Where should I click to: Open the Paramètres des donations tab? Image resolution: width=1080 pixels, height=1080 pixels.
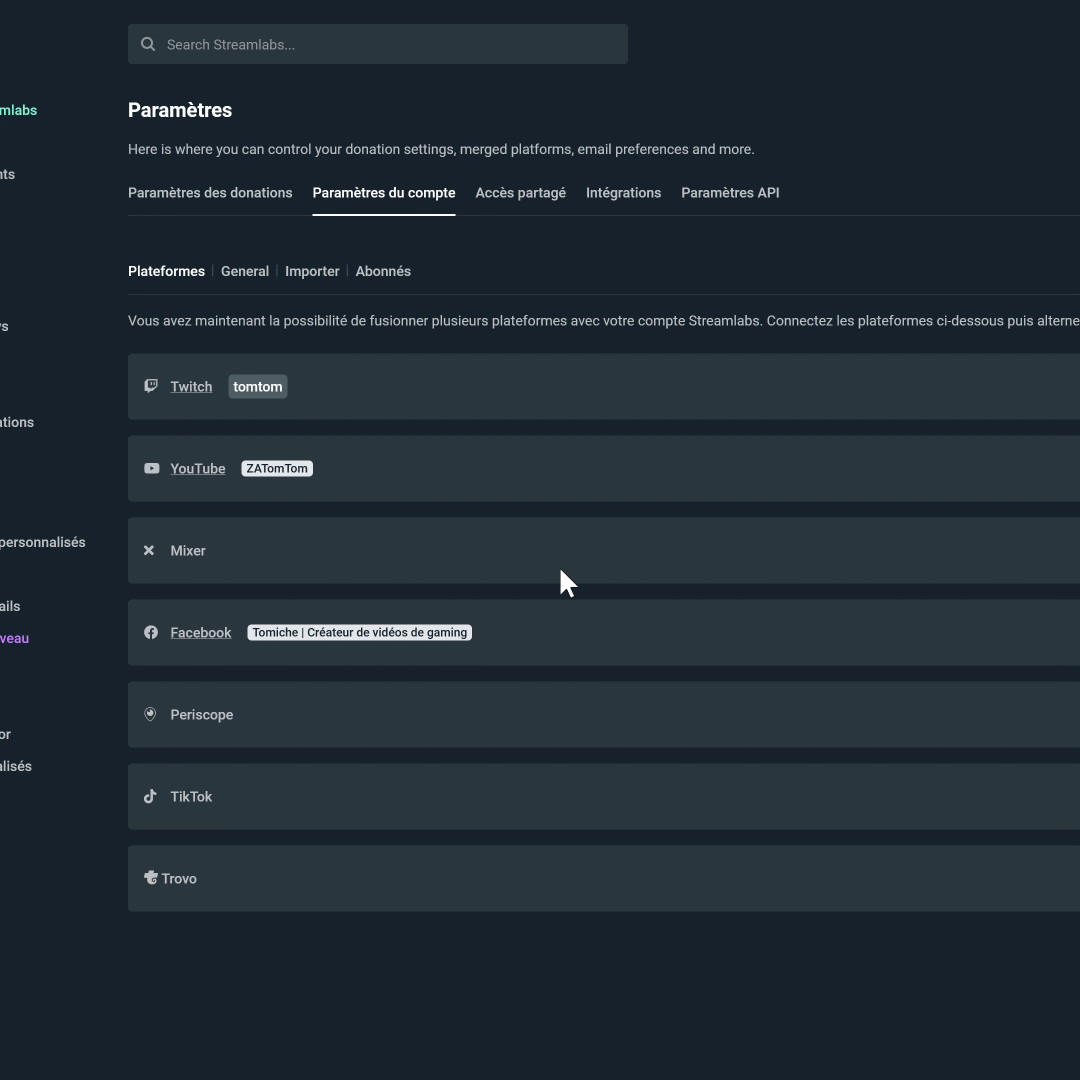(x=210, y=193)
